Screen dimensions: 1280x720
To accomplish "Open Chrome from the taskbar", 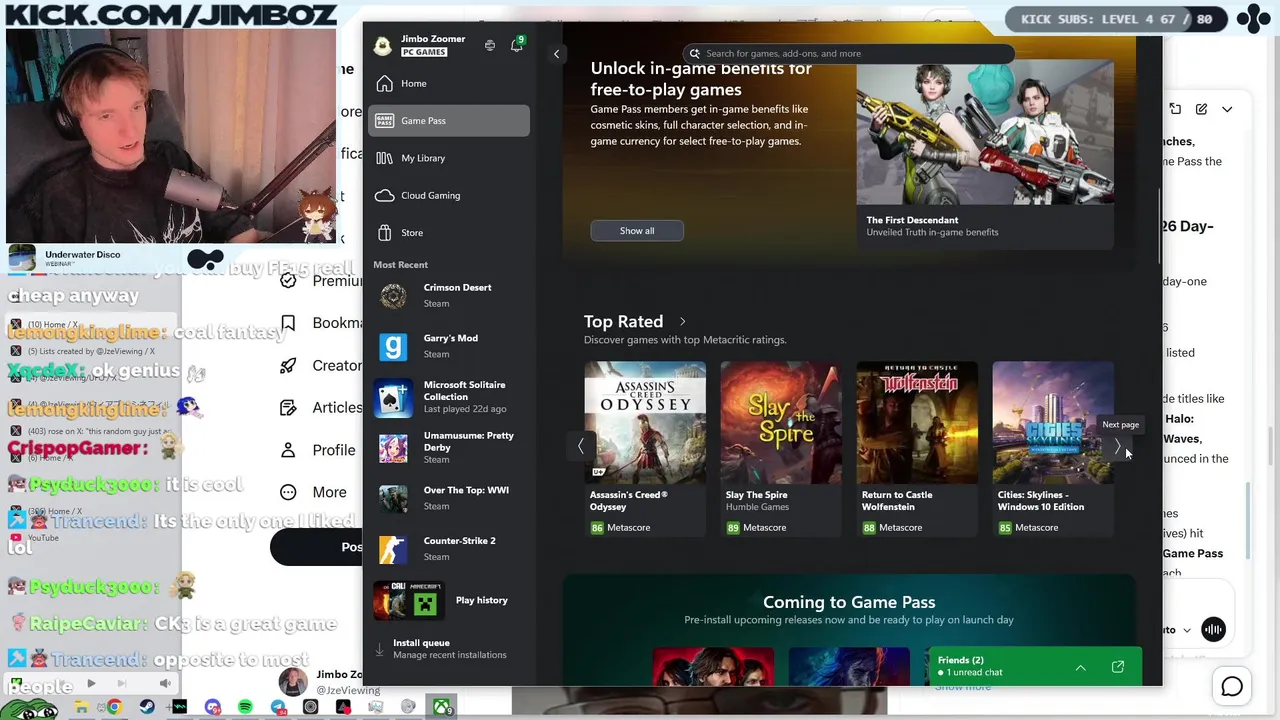I will (x=114, y=707).
